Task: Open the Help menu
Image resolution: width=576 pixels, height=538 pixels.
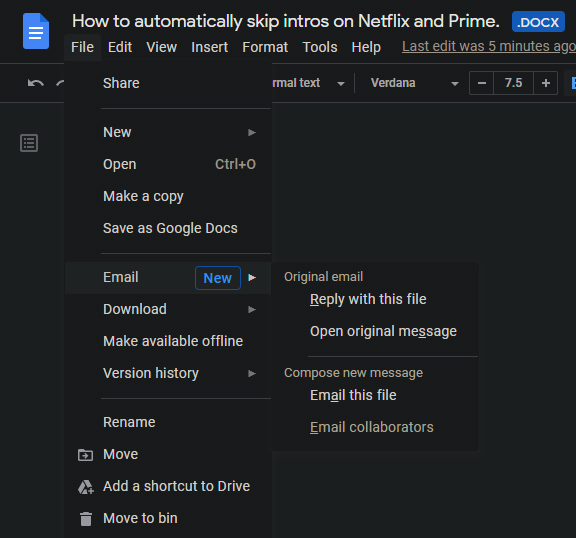Action: [x=366, y=47]
